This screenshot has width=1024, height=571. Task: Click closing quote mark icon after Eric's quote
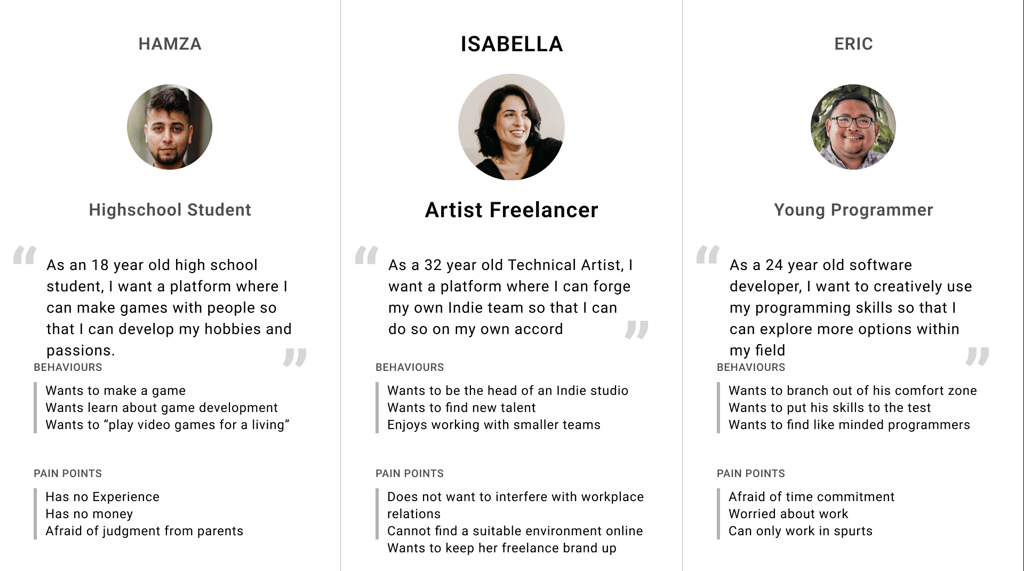click(978, 357)
